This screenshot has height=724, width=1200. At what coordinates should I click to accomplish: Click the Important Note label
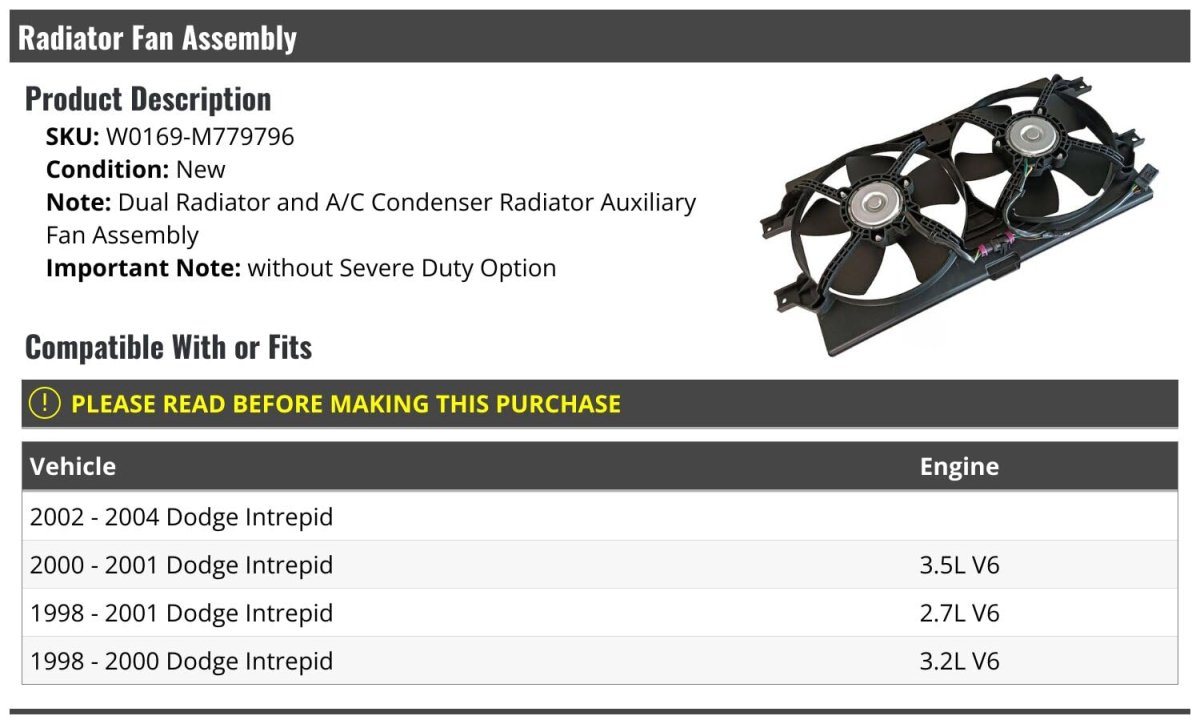[x=143, y=268]
